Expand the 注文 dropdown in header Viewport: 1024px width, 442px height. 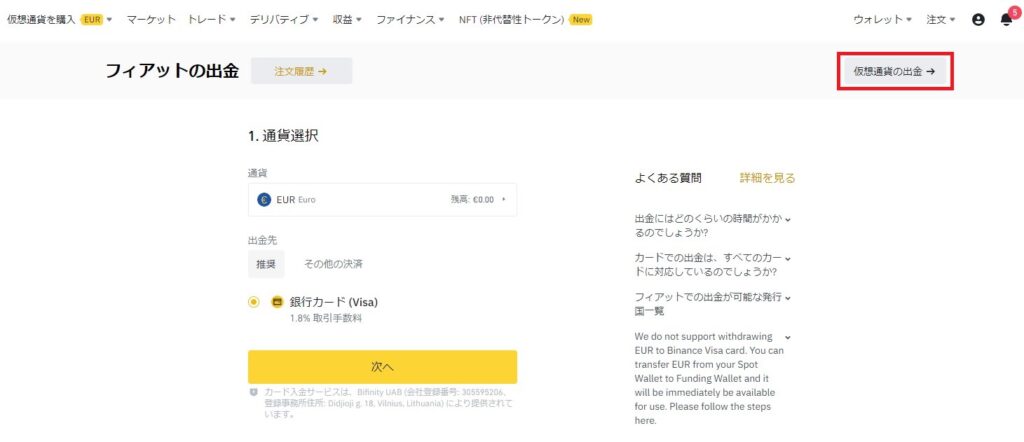[x=940, y=20]
